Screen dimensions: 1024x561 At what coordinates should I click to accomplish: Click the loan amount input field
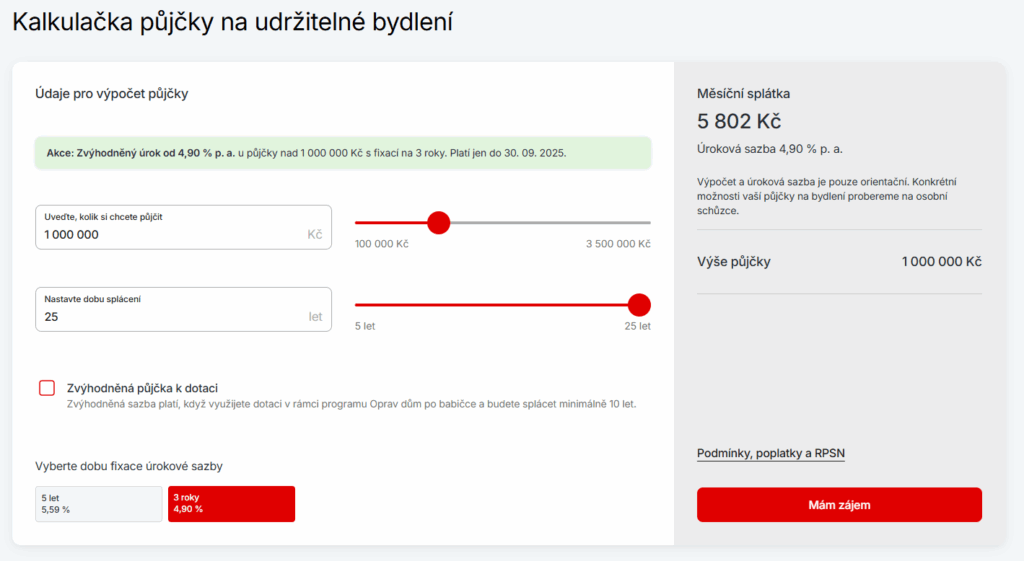pyautogui.click(x=170, y=234)
